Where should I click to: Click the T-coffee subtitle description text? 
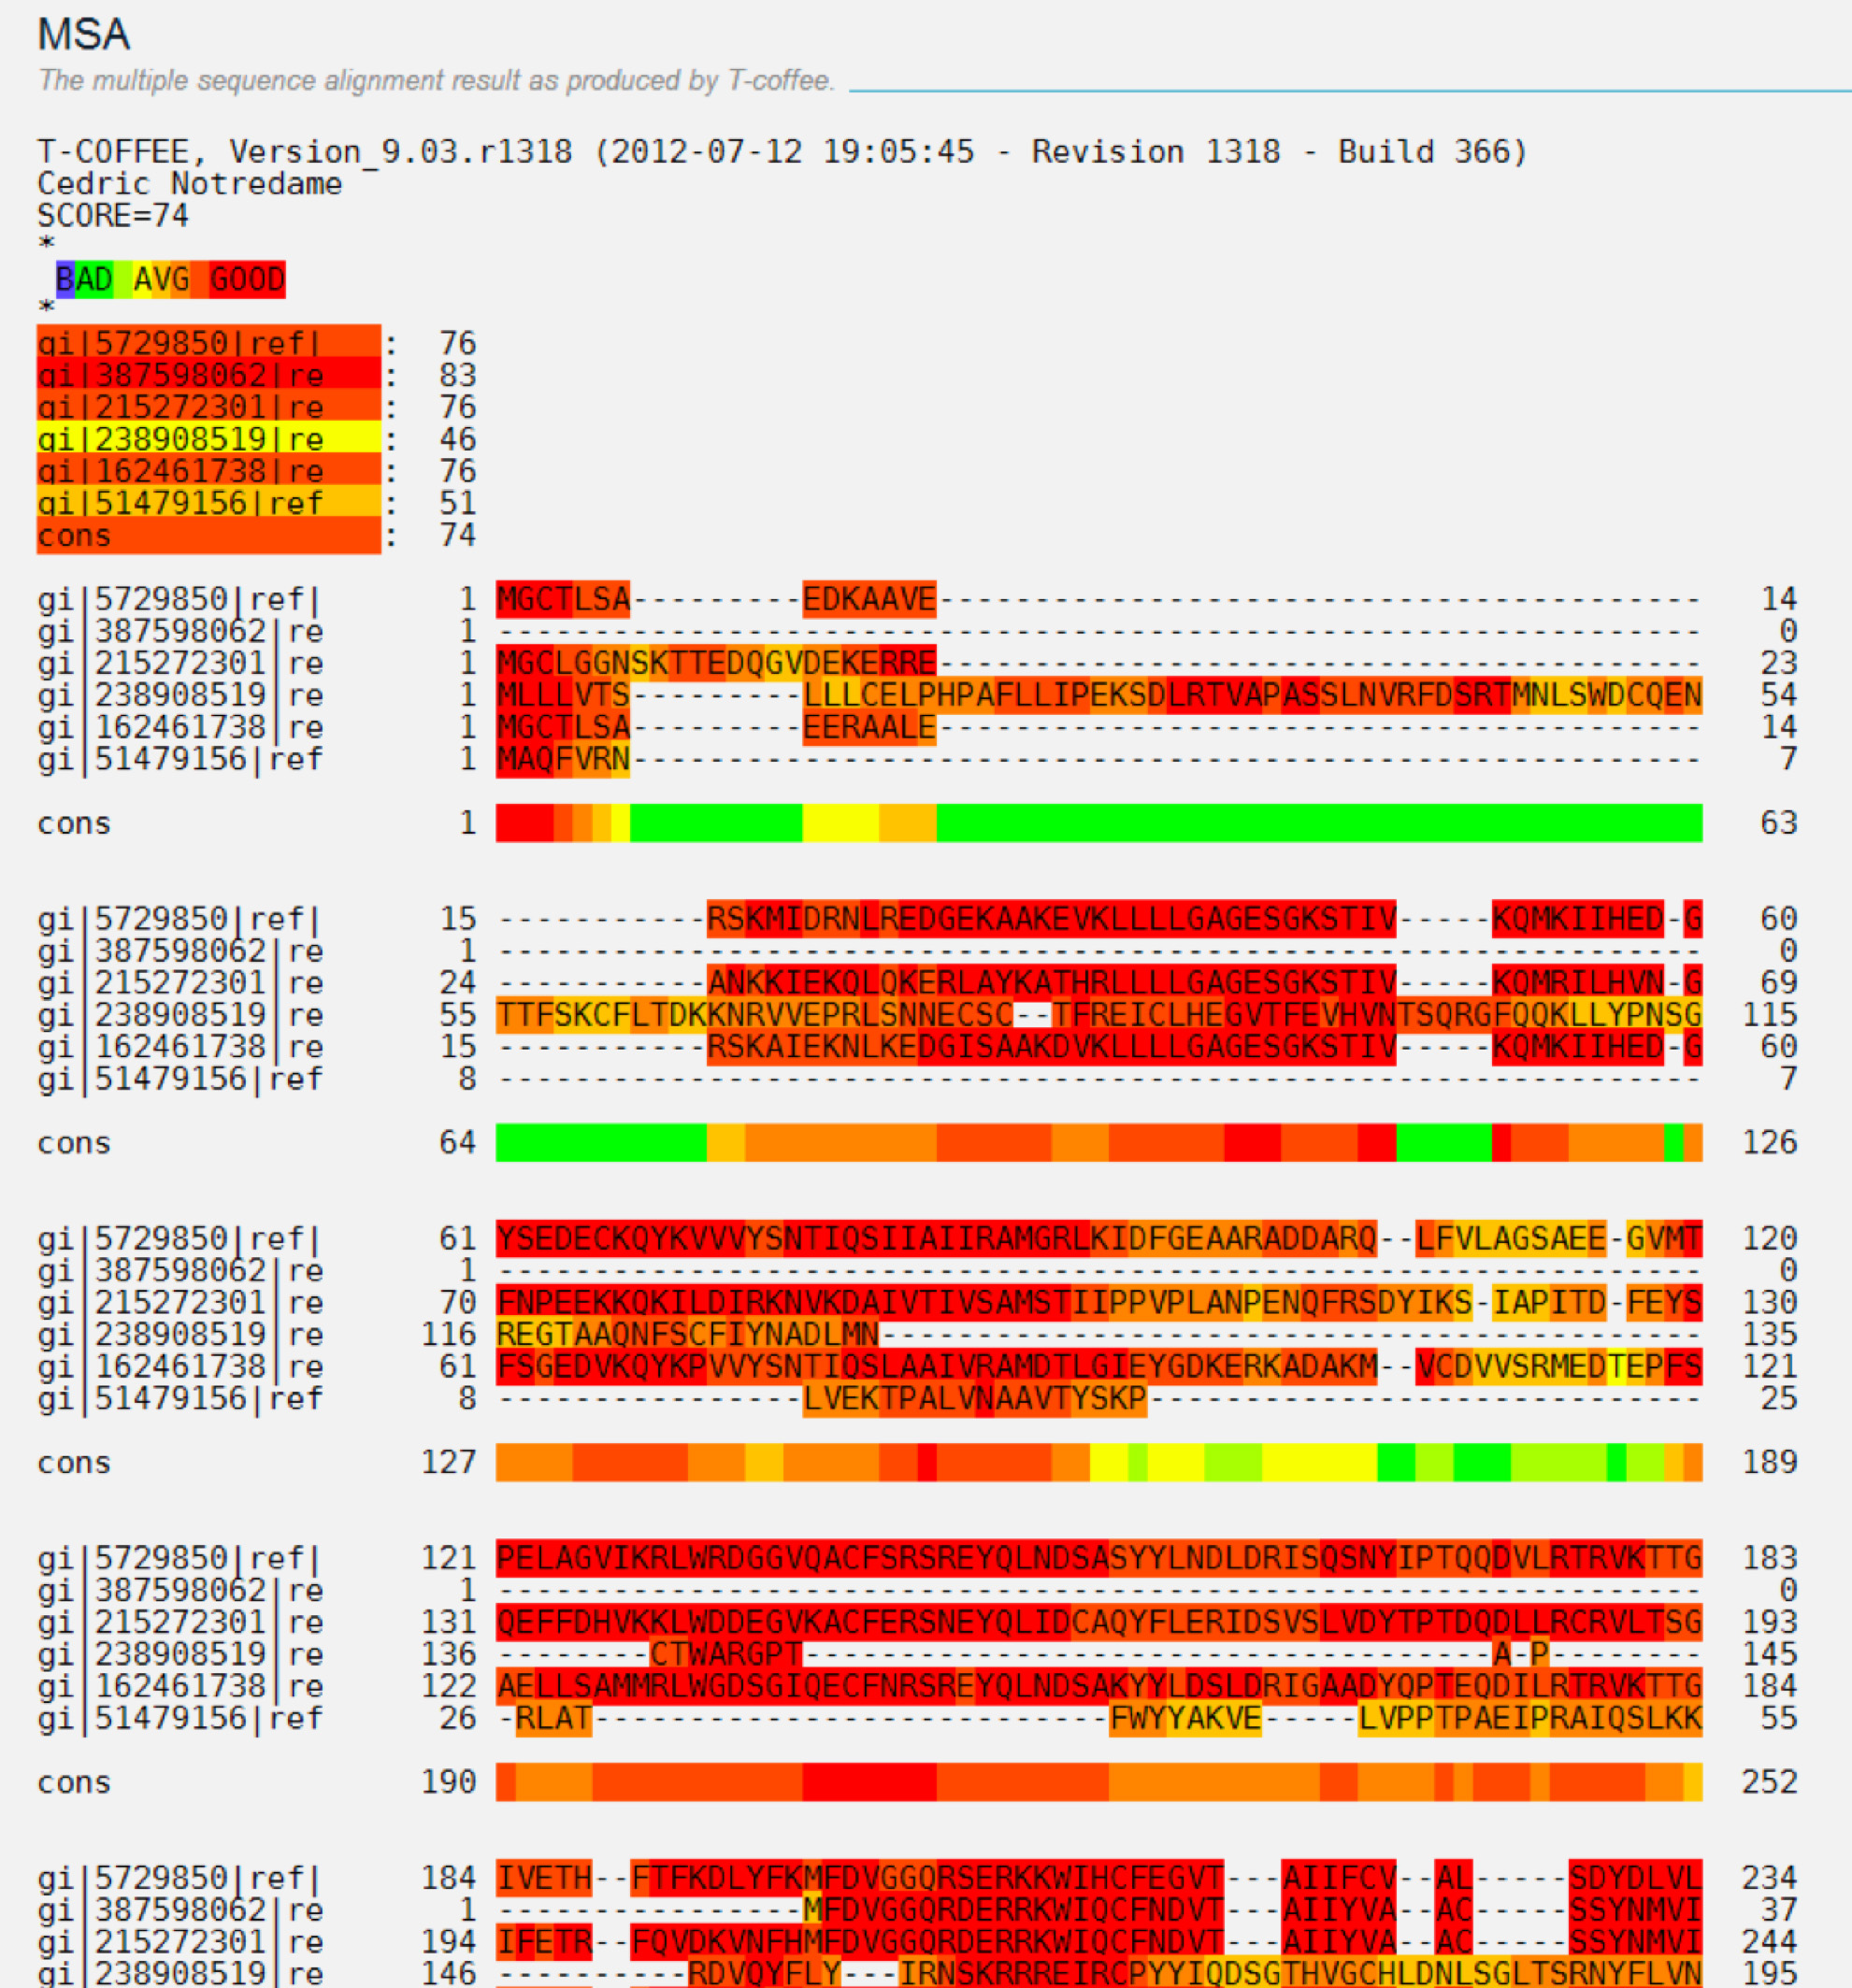pyautogui.click(x=436, y=80)
